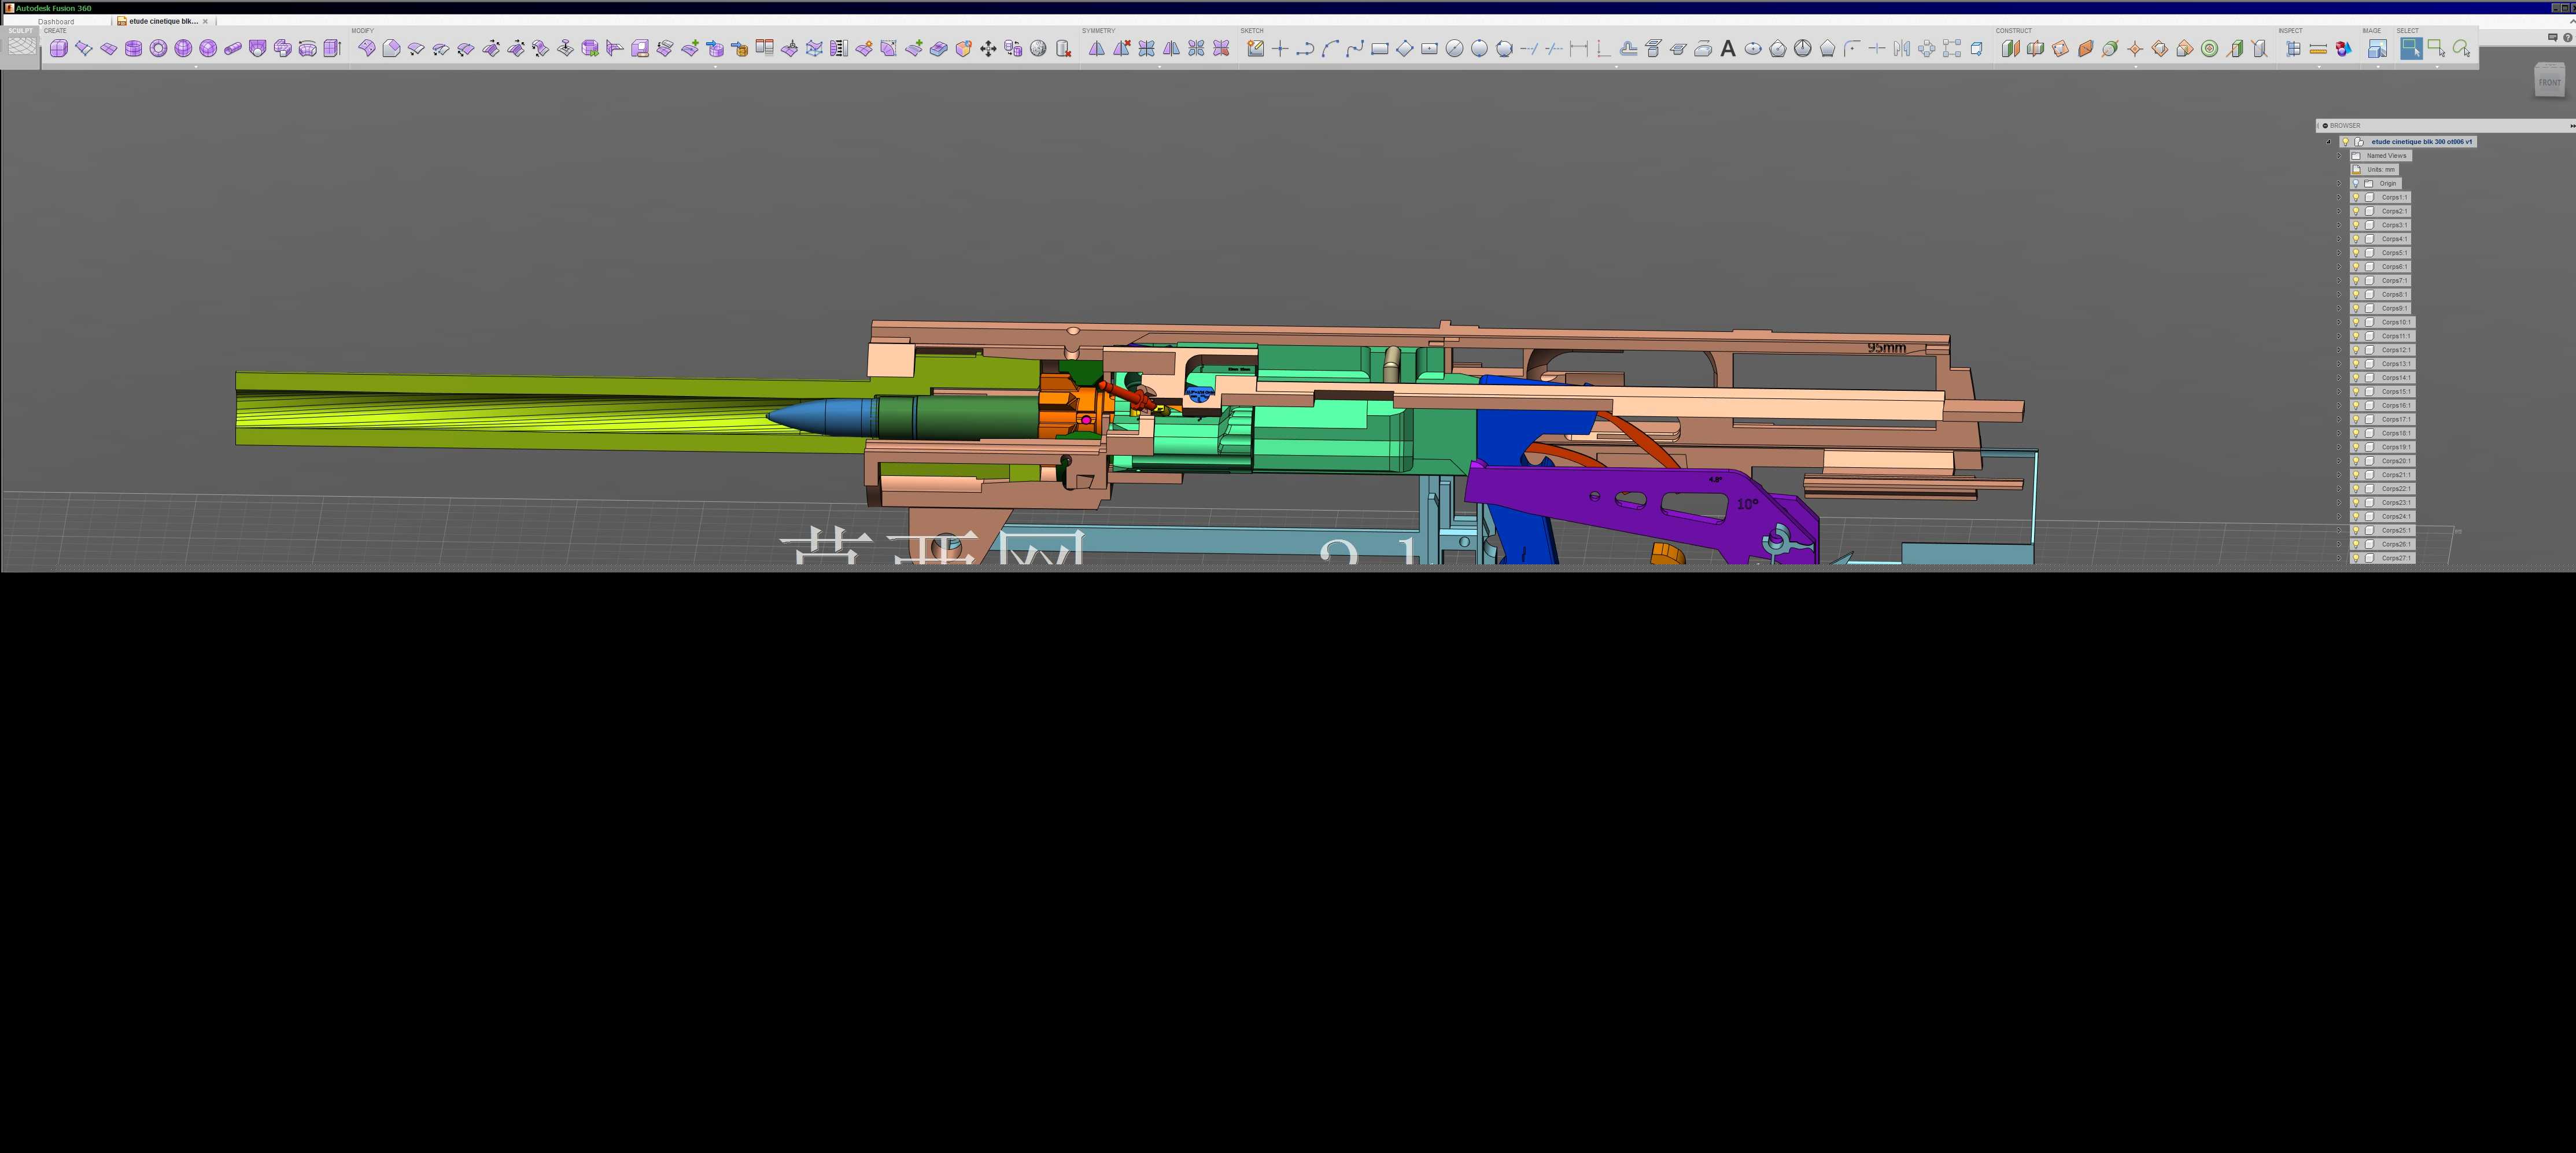Select the Sketch Dimension tool
2576x1153 pixels.
[x=1579, y=48]
